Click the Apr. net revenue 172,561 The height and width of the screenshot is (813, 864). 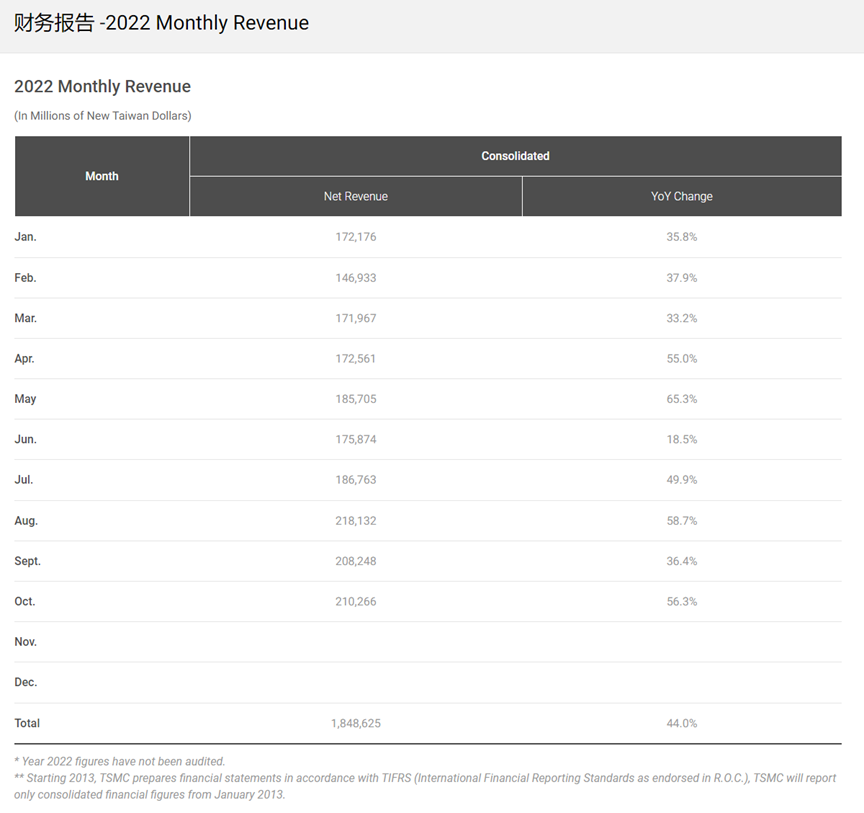point(355,358)
